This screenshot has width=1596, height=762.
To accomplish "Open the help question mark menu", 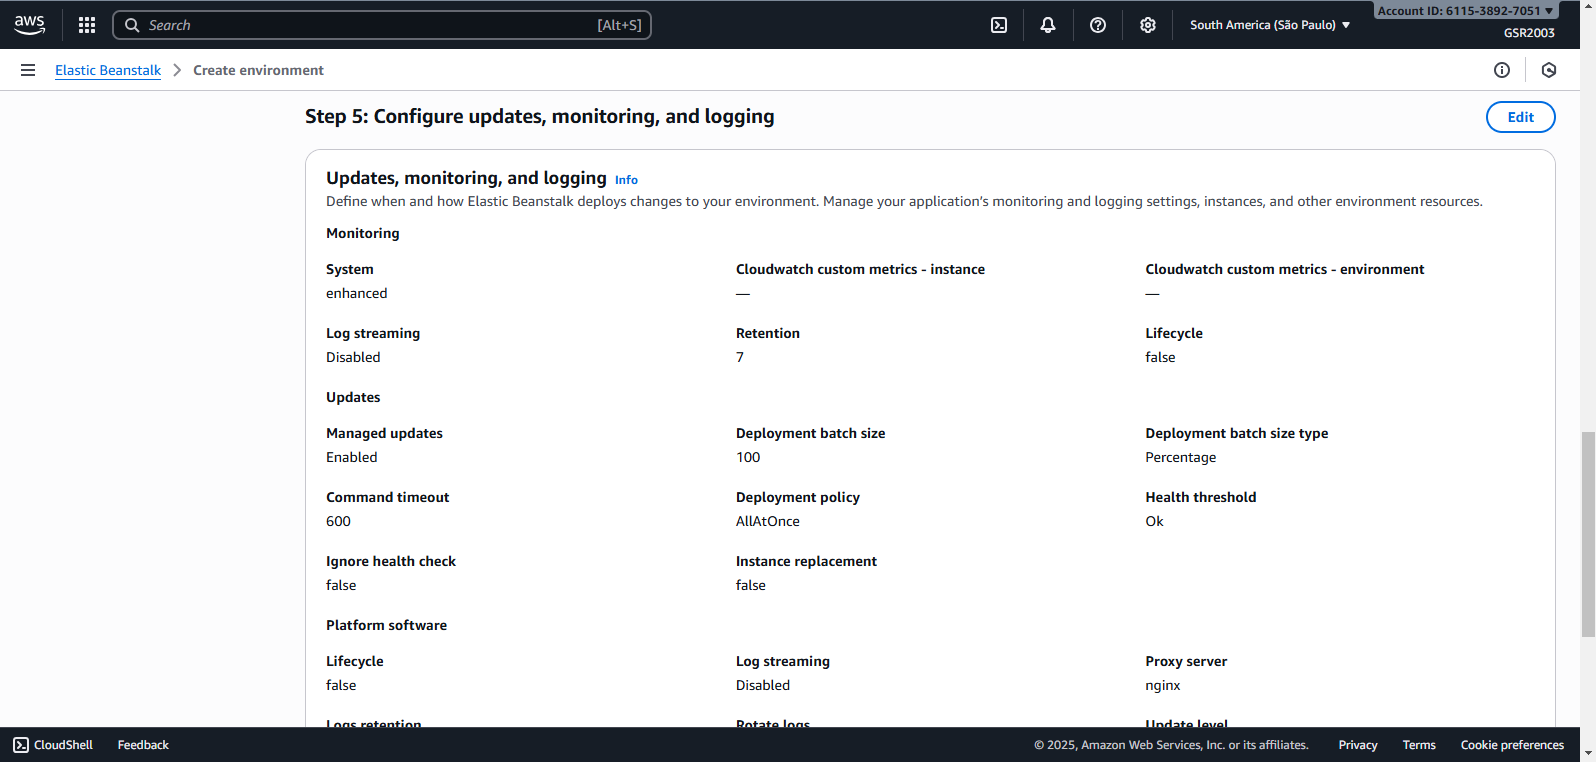I will (x=1098, y=25).
